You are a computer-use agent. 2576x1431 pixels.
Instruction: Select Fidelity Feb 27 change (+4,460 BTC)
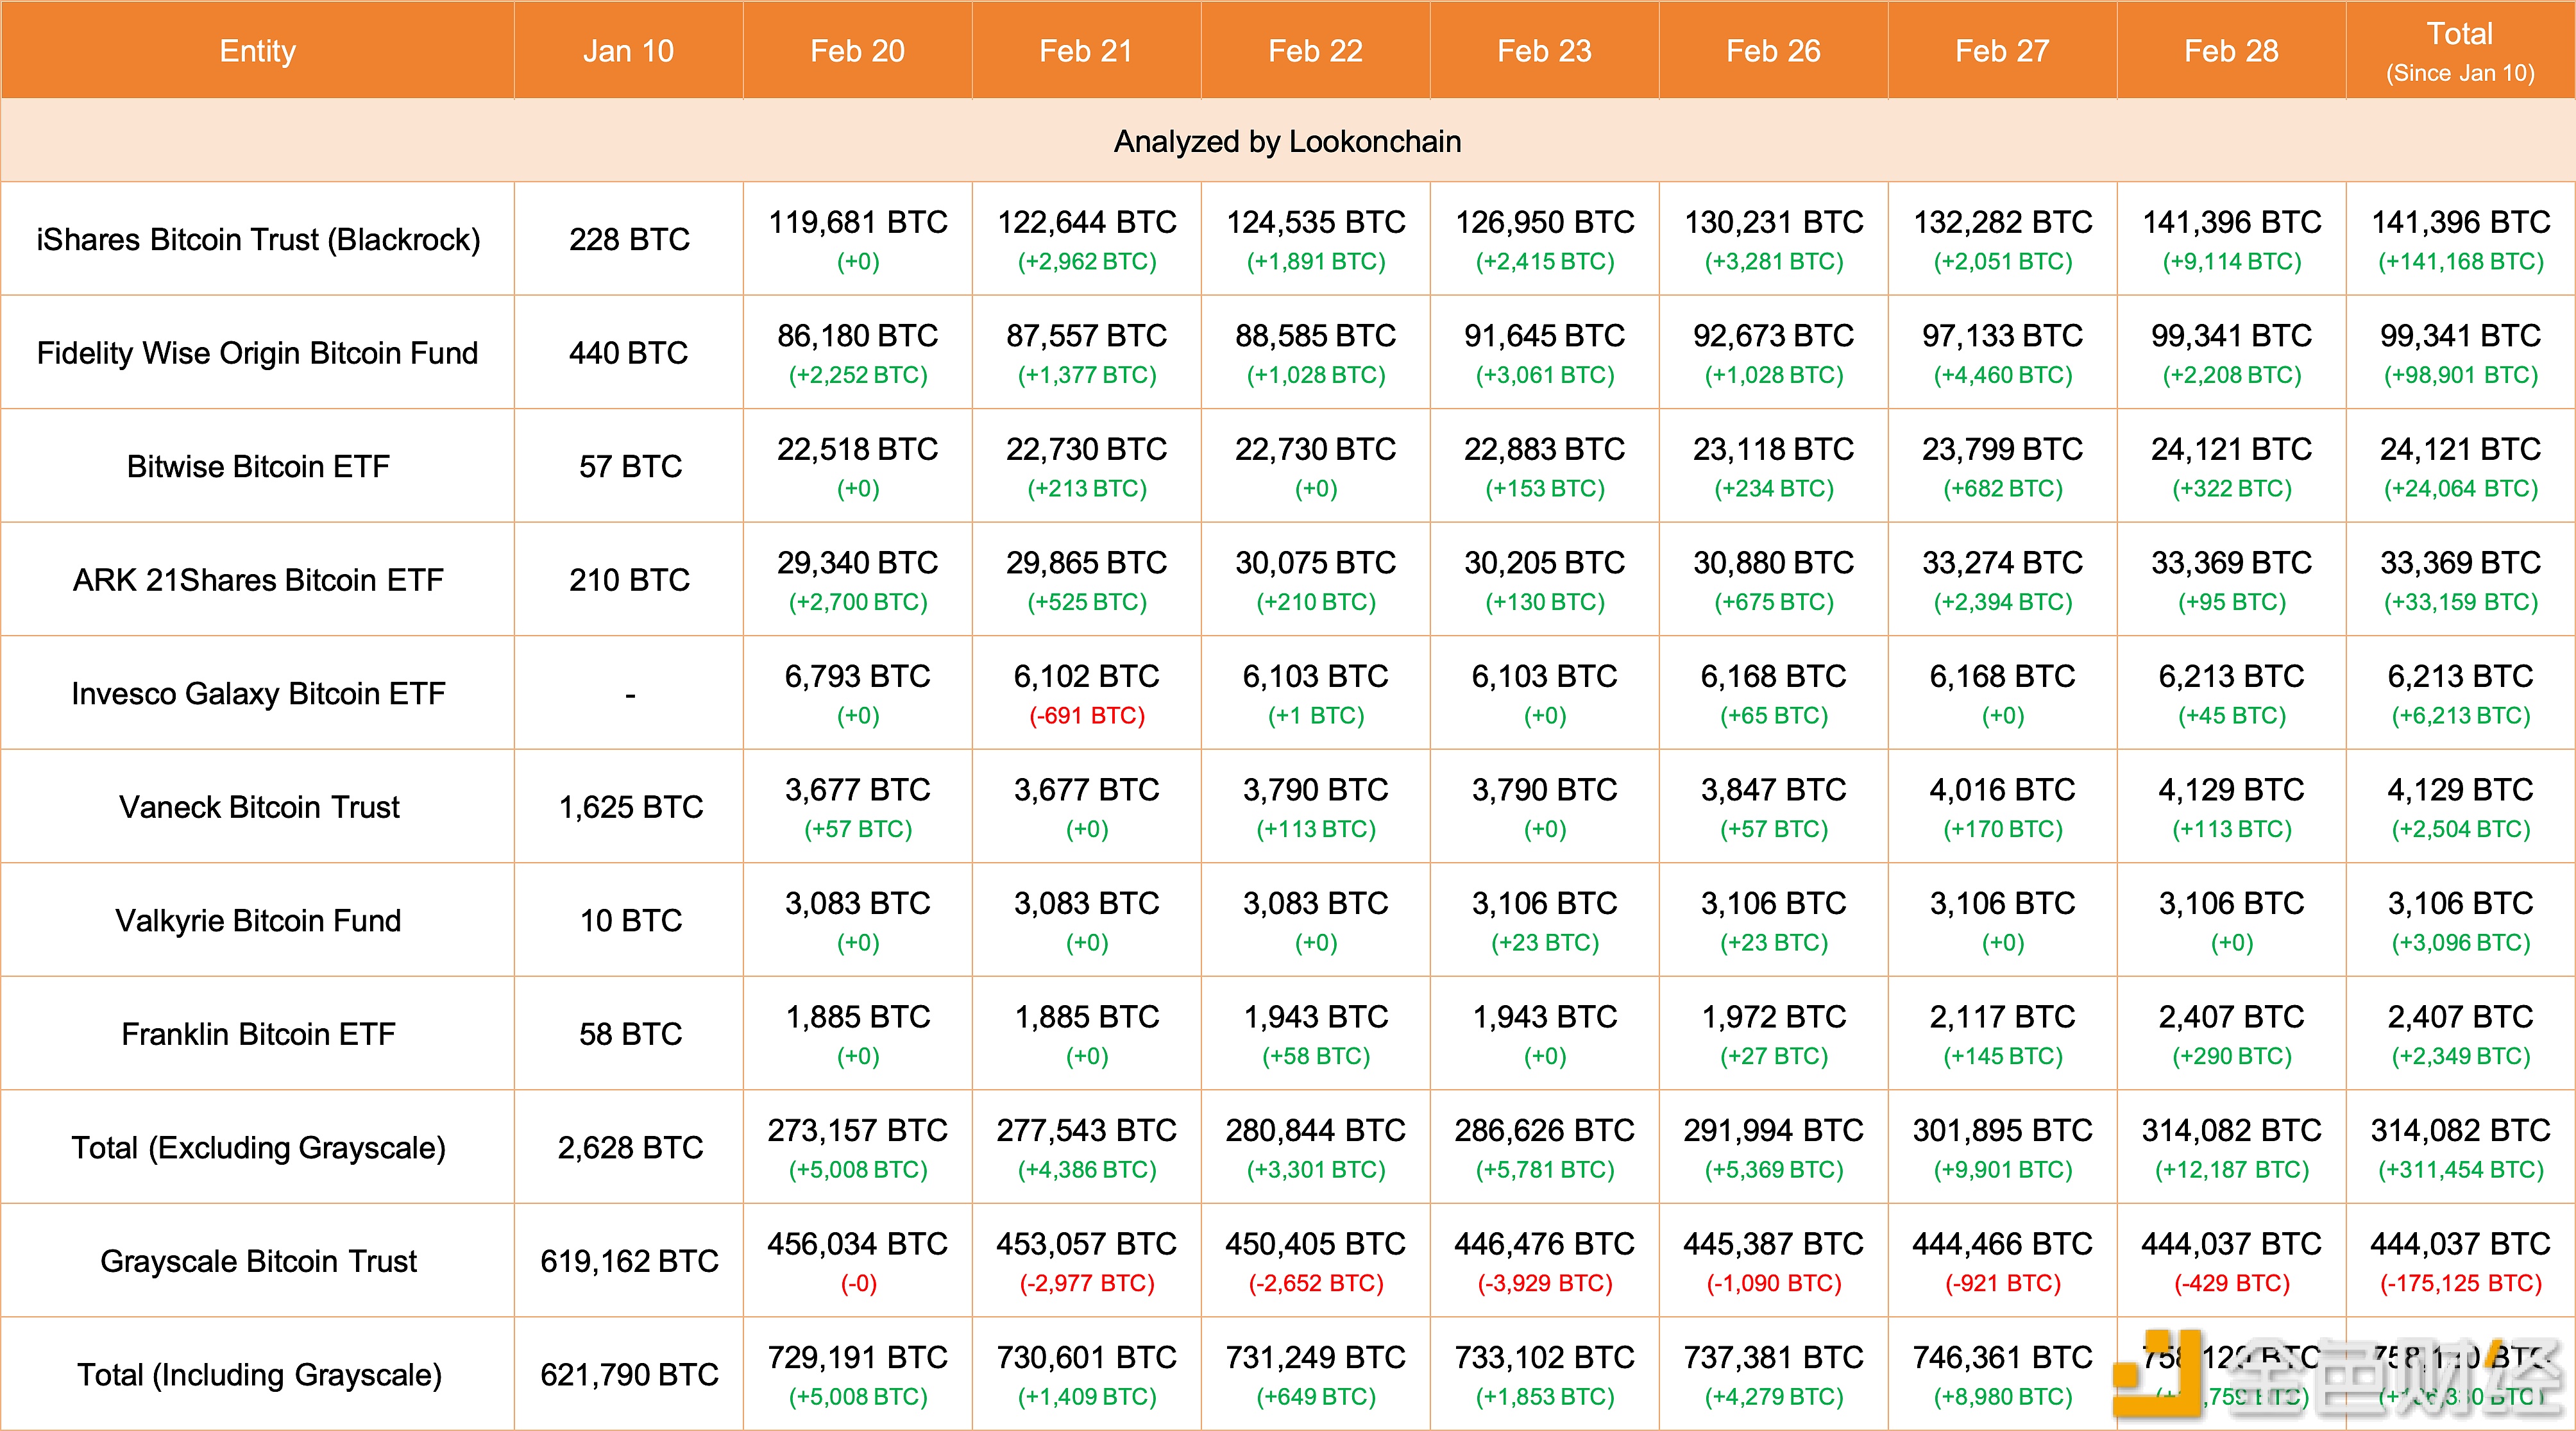[2003, 376]
